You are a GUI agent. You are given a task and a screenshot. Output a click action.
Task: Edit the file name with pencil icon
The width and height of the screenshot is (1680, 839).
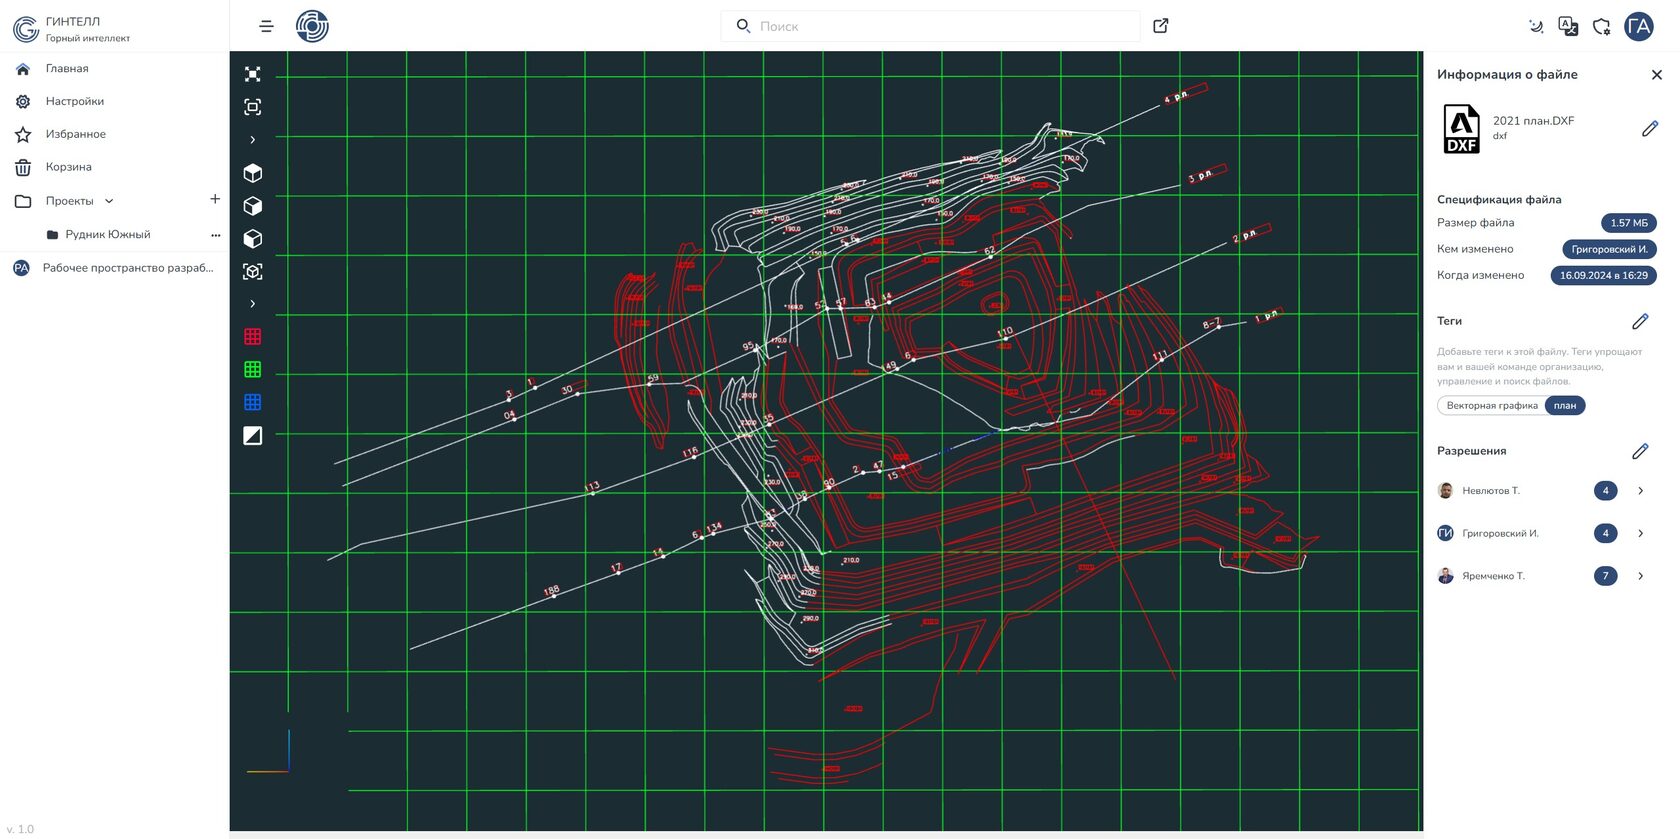click(x=1650, y=128)
